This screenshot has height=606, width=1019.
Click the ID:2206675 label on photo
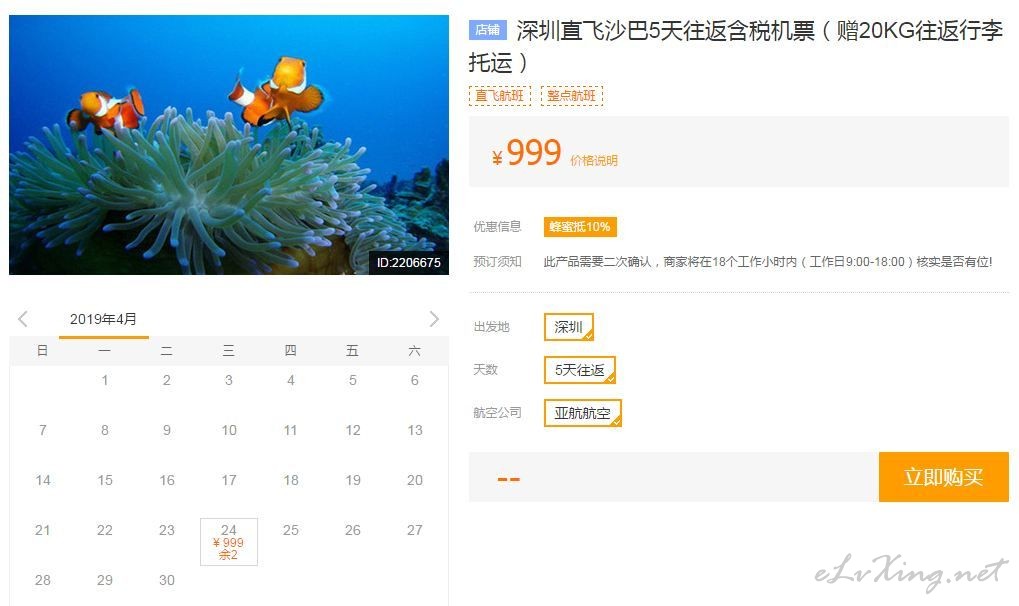pos(408,263)
